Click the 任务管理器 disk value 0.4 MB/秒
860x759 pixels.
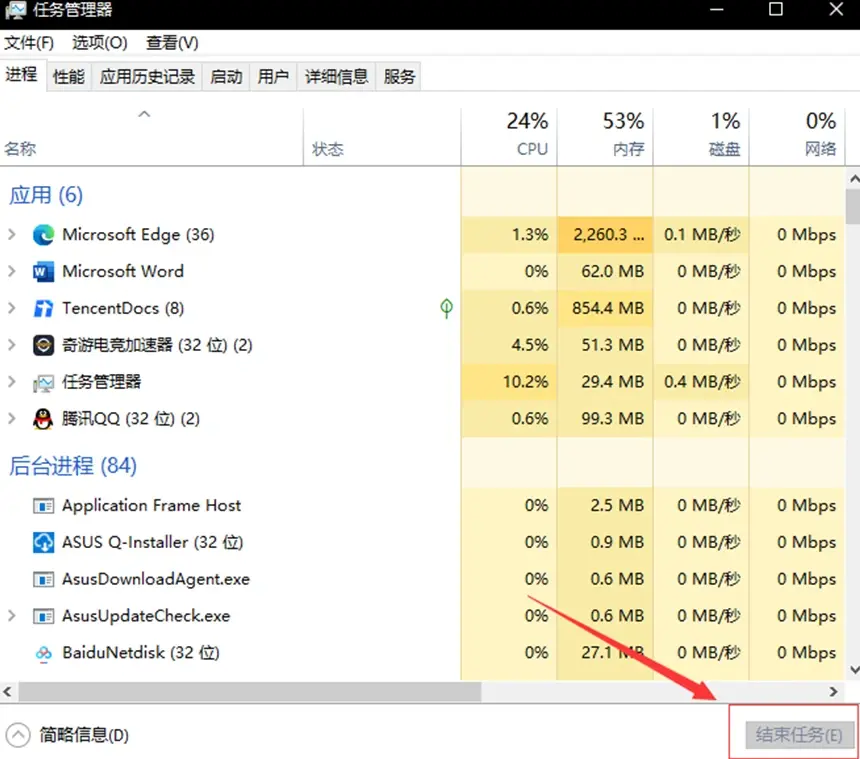[702, 382]
